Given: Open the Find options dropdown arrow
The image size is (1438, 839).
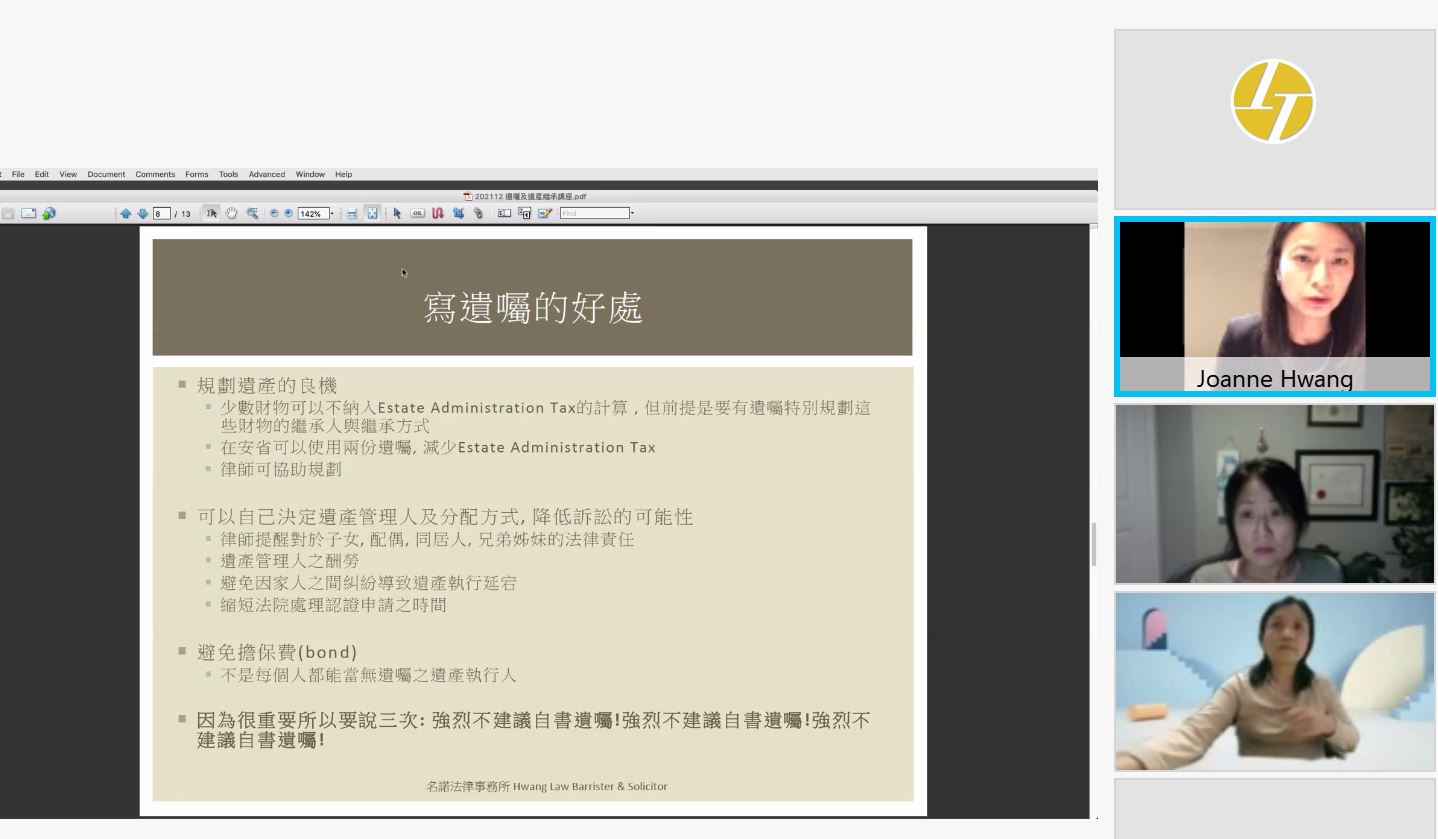Looking at the screenshot, I should click(x=632, y=213).
